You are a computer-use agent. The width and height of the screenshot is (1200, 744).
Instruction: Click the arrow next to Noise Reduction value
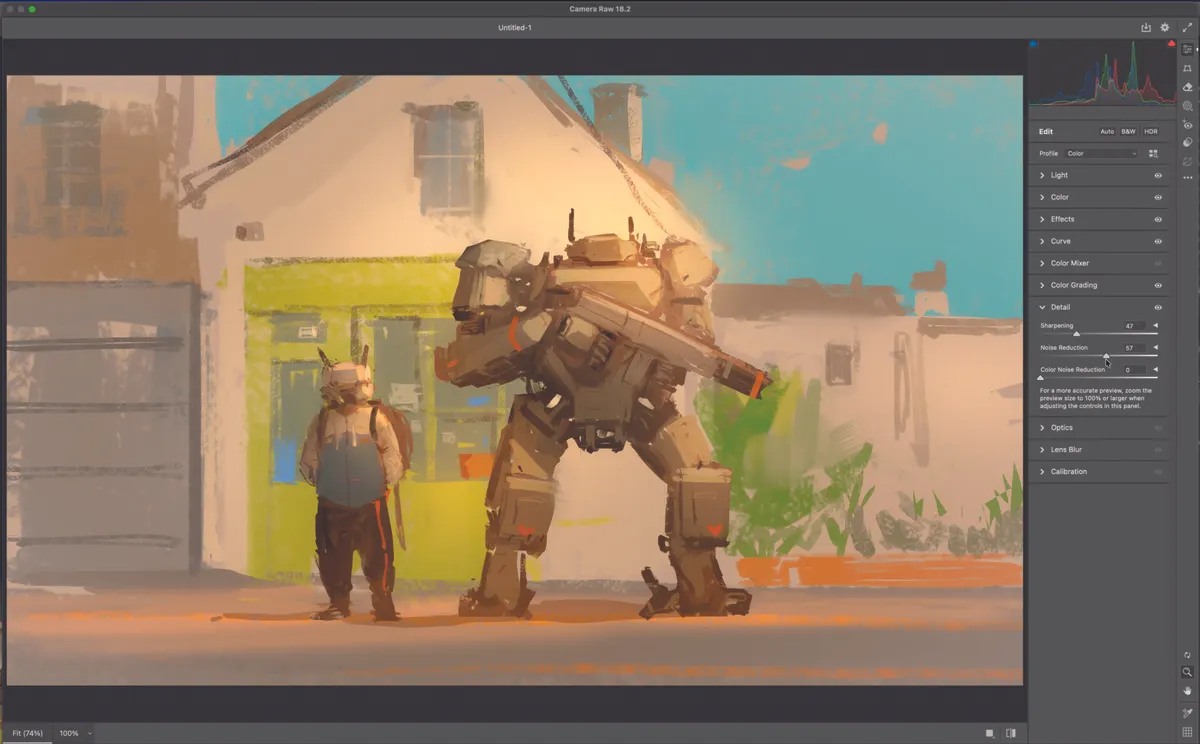point(1156,347)
